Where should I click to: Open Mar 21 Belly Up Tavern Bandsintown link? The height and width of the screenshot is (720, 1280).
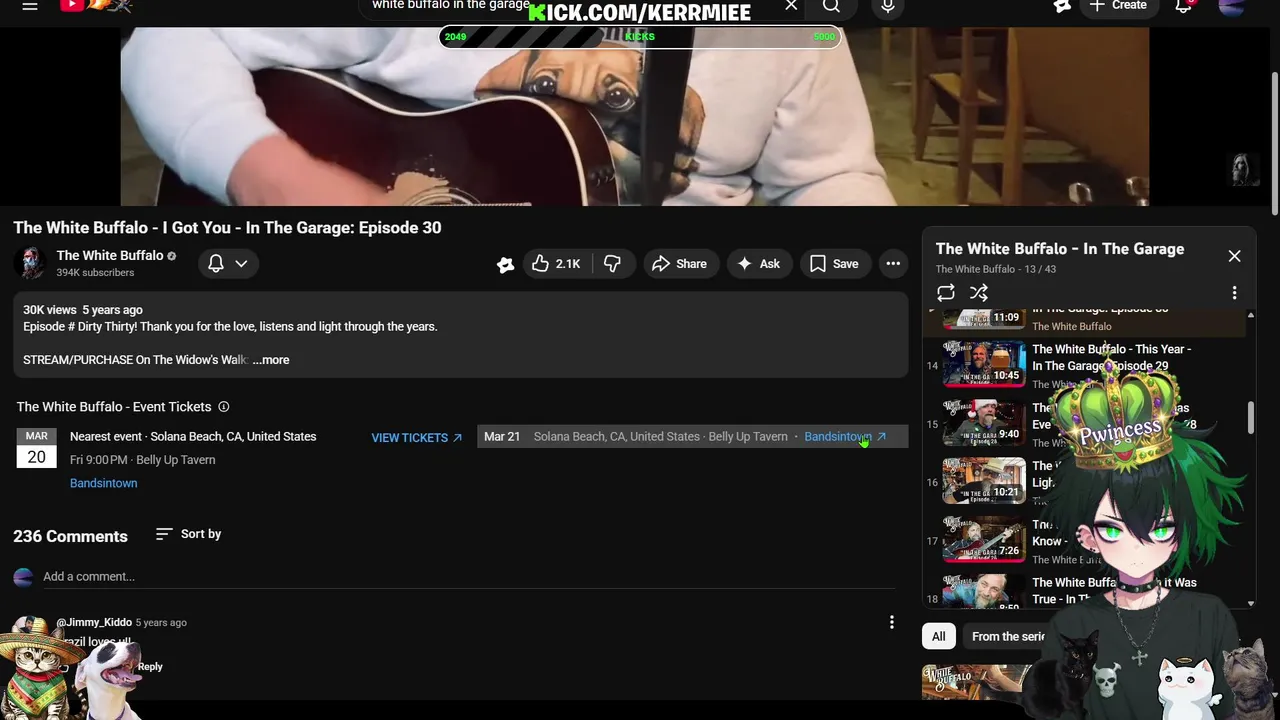pos(845,437)
